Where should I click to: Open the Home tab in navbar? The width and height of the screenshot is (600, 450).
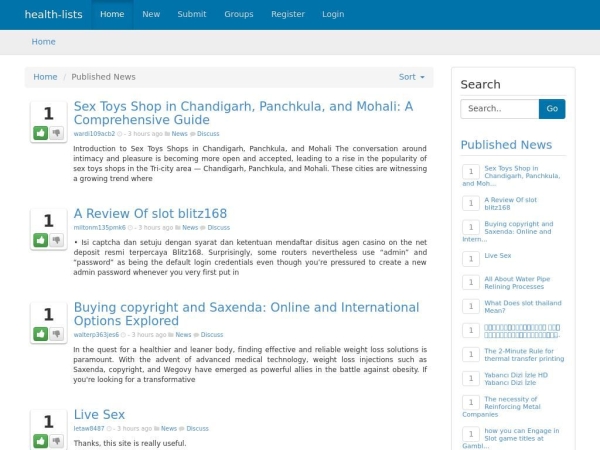(x=112, y=15)
